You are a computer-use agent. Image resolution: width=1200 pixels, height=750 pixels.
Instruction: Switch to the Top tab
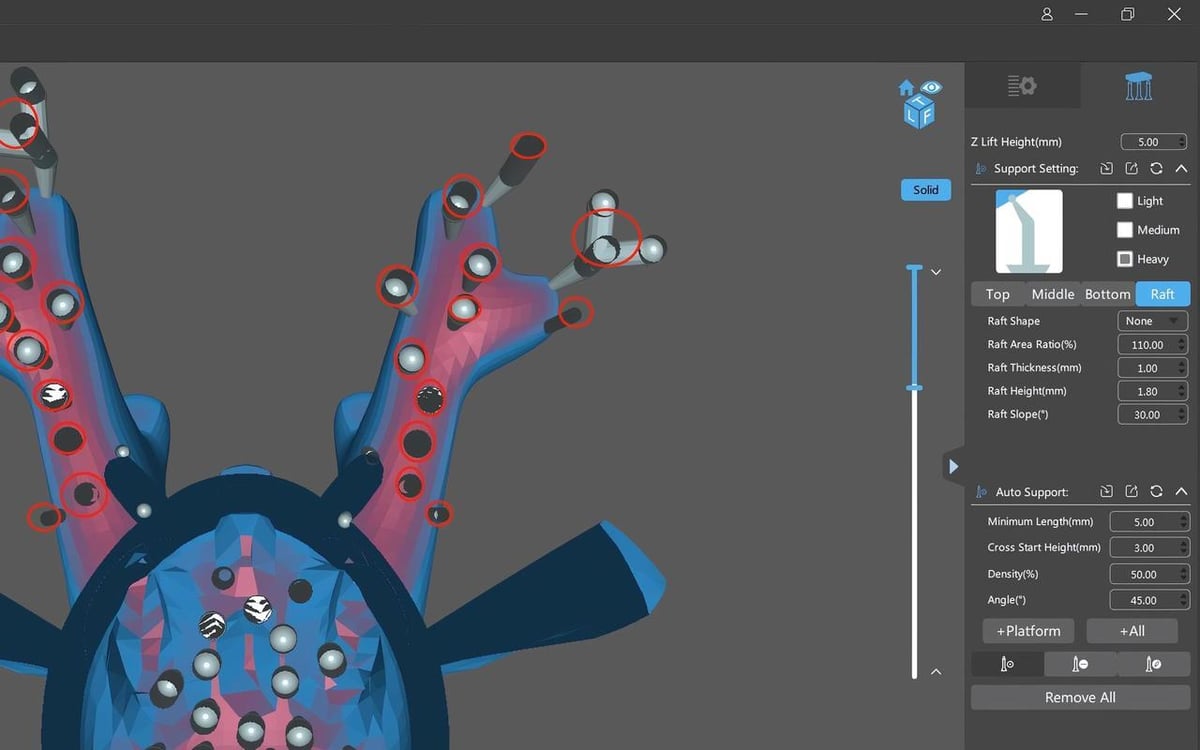click(x=998, y=294)
